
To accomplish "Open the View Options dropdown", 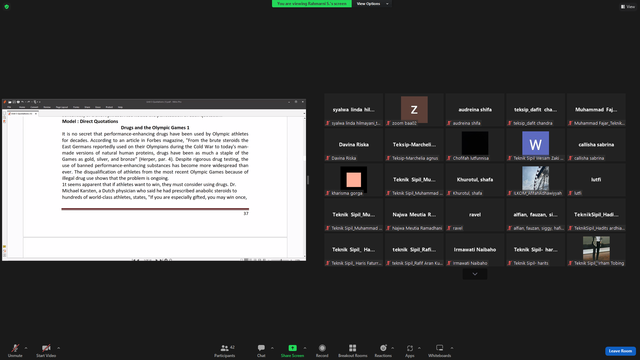I will [372, 4].
